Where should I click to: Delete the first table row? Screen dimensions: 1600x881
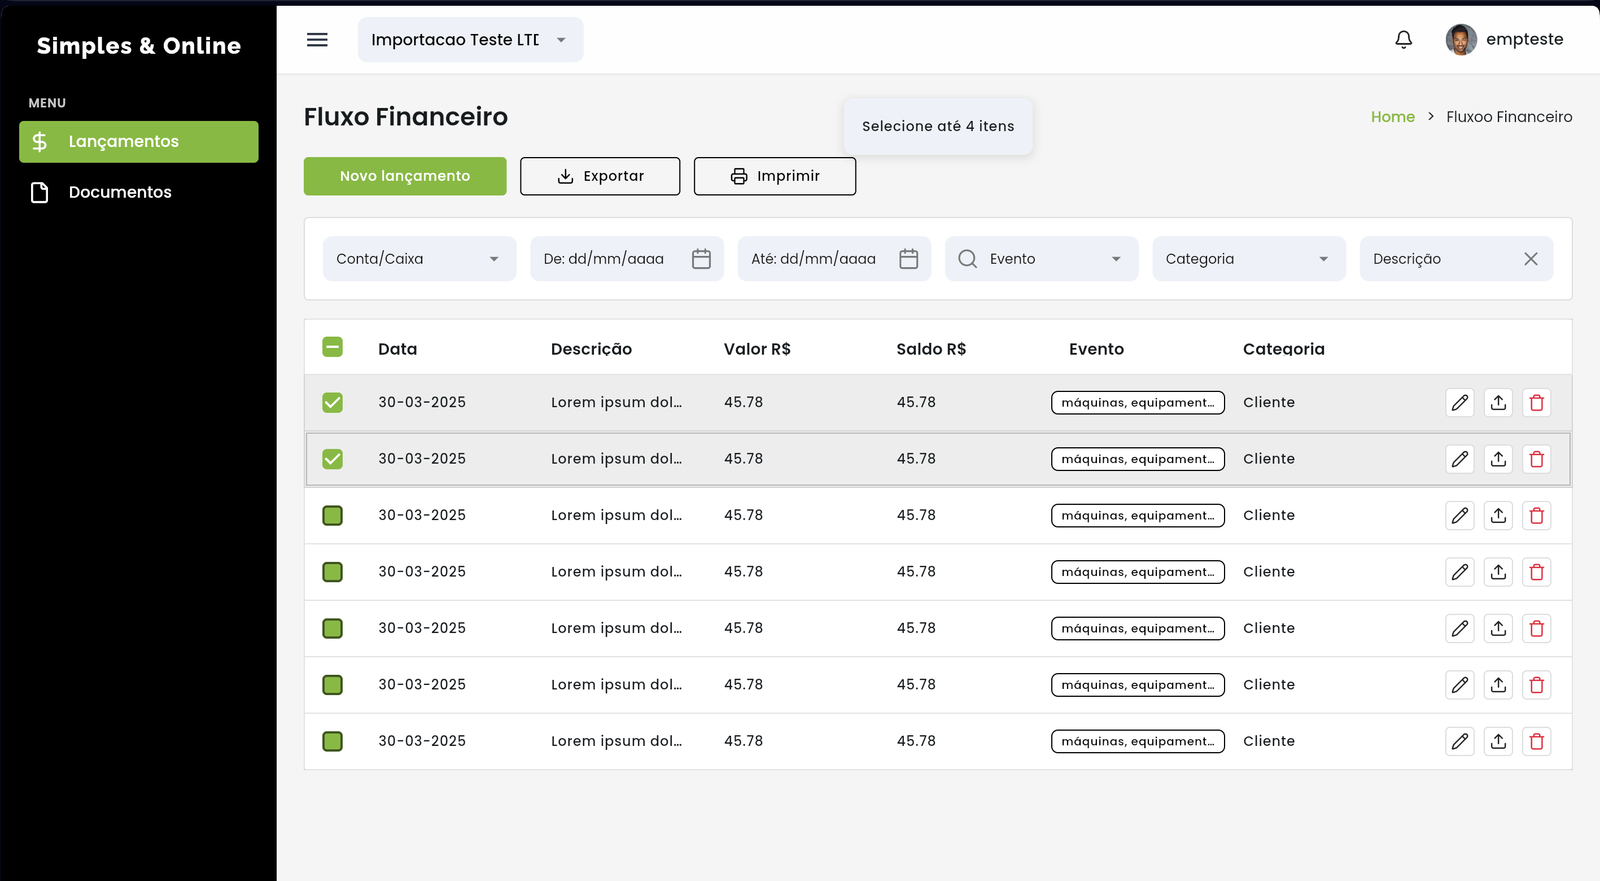coord(1537,403)
